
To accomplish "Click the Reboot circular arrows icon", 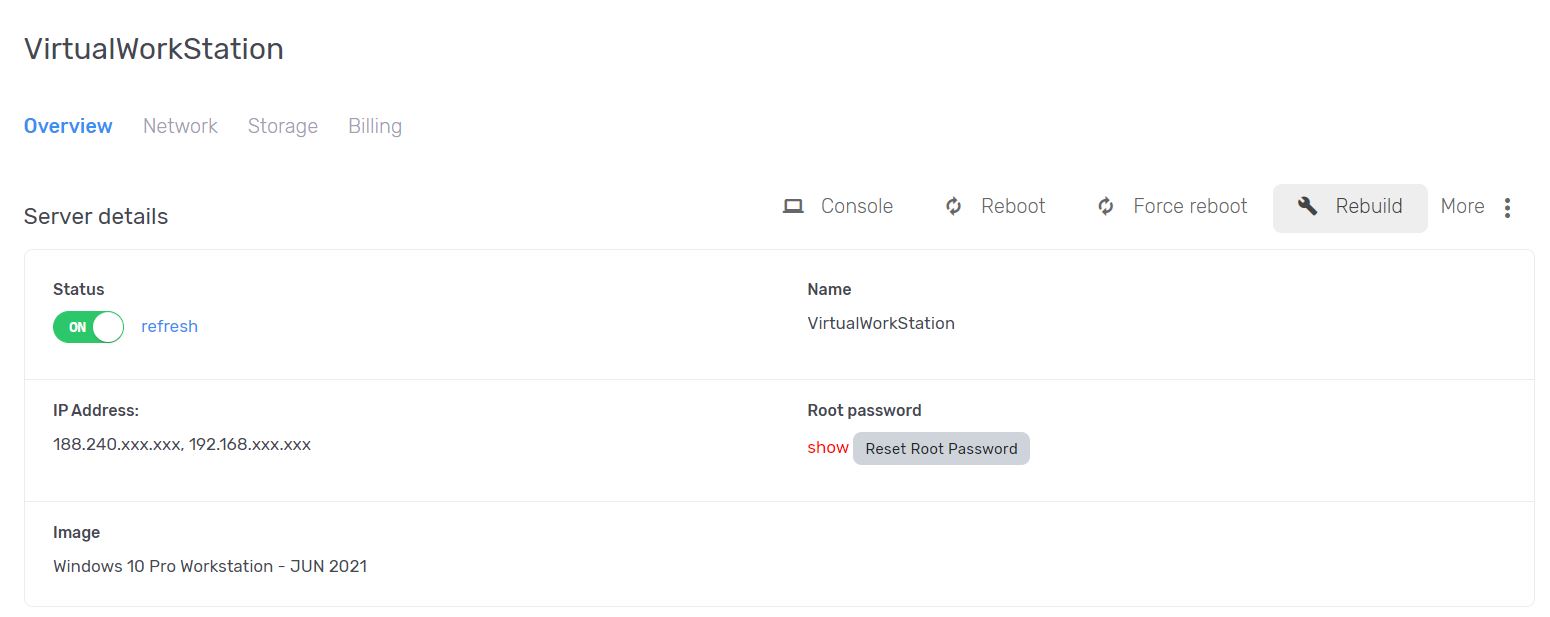I will click(x=954, y=207).
